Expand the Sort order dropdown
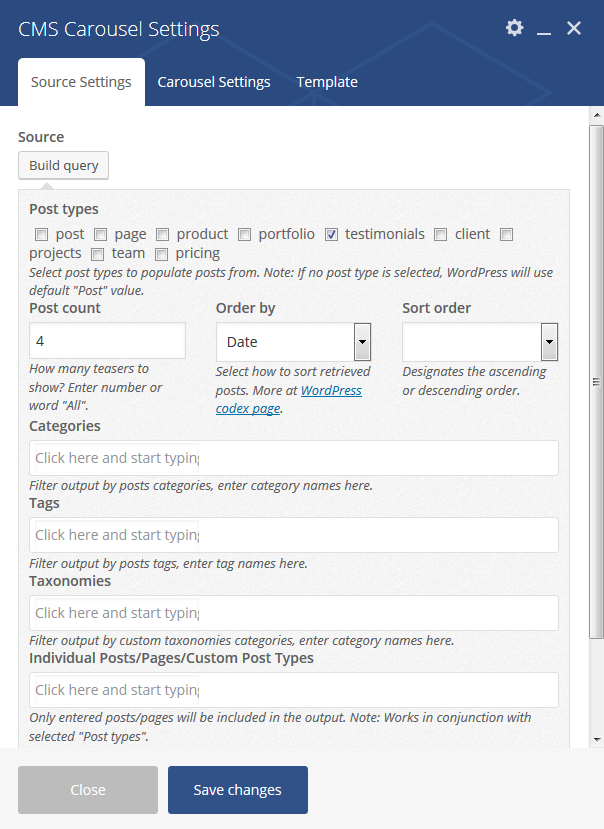The height and width of the screenshot is (829, 604). point(480,342)
